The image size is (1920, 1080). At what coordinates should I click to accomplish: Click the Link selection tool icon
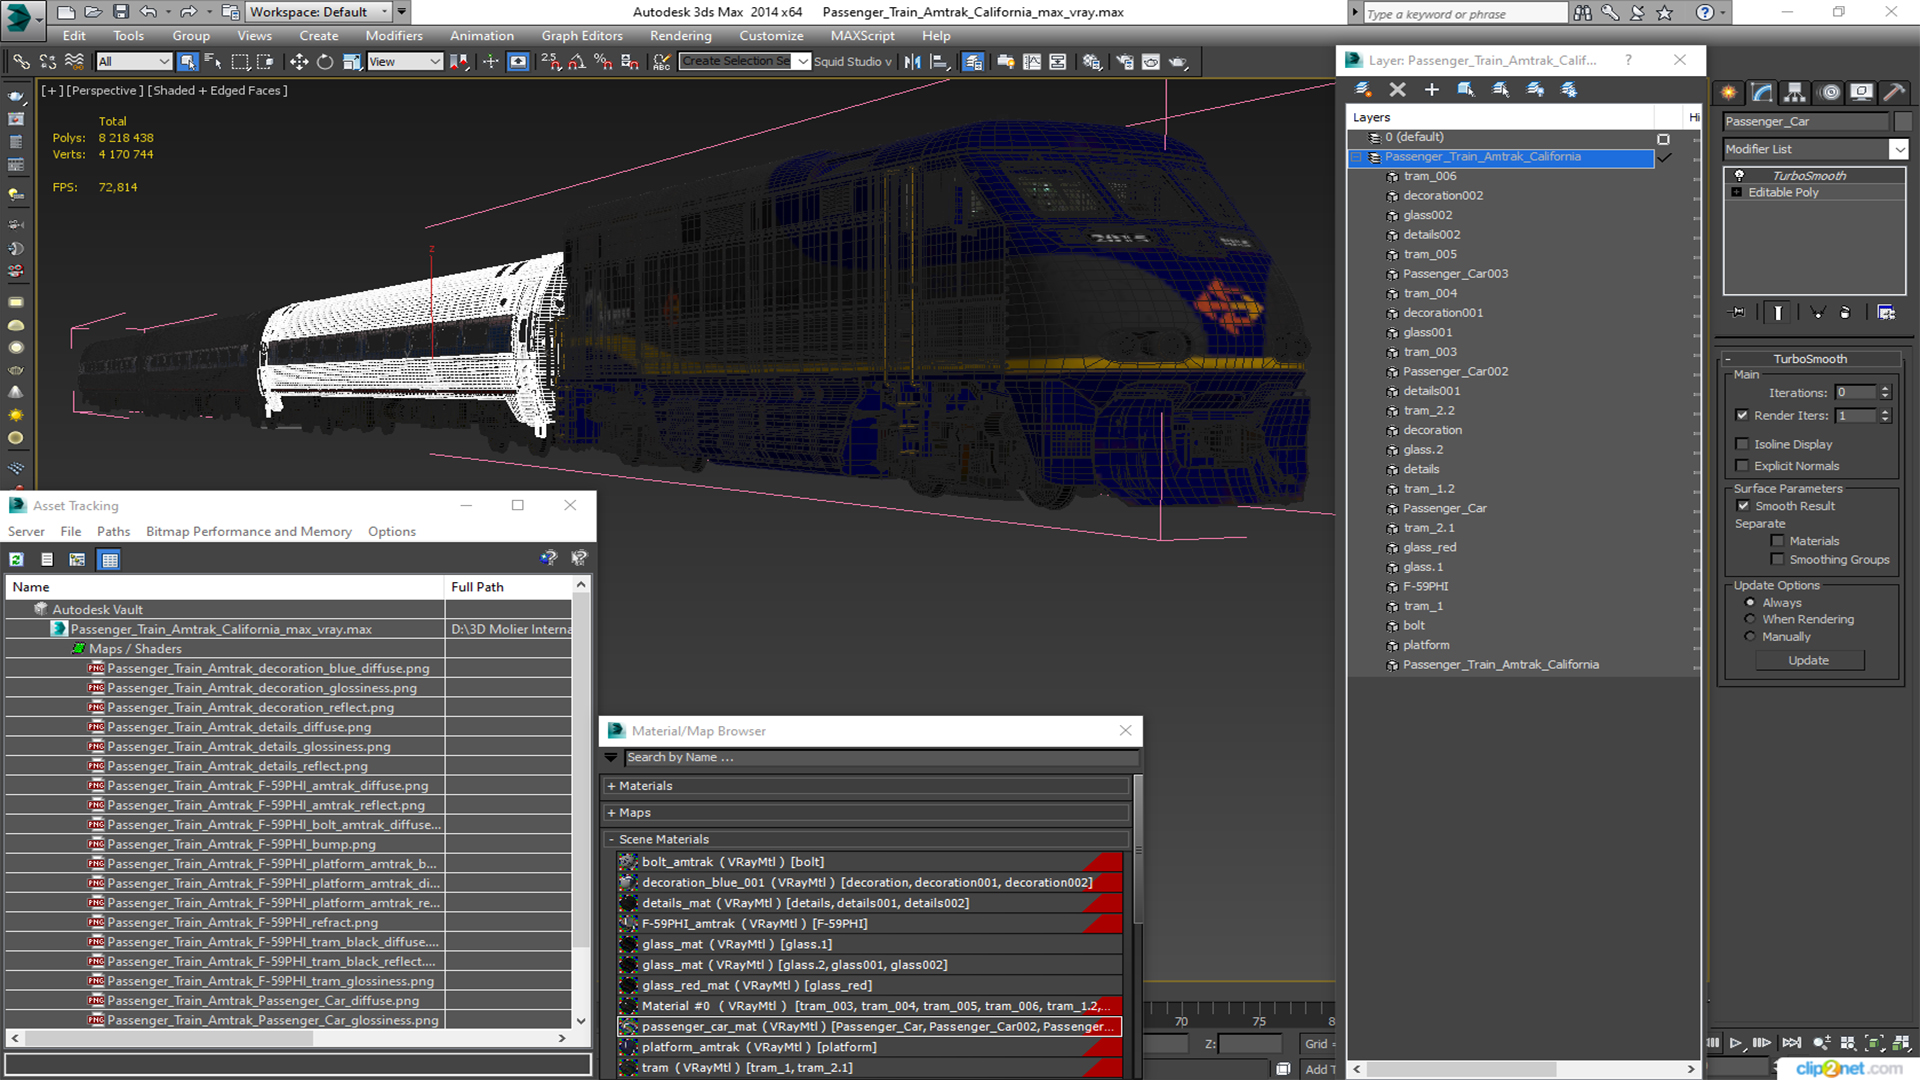20,62
